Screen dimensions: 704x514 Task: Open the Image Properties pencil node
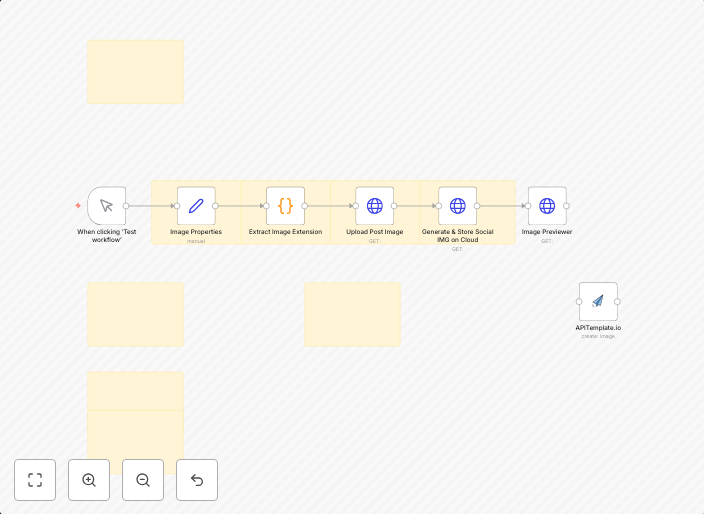point(196,206)
